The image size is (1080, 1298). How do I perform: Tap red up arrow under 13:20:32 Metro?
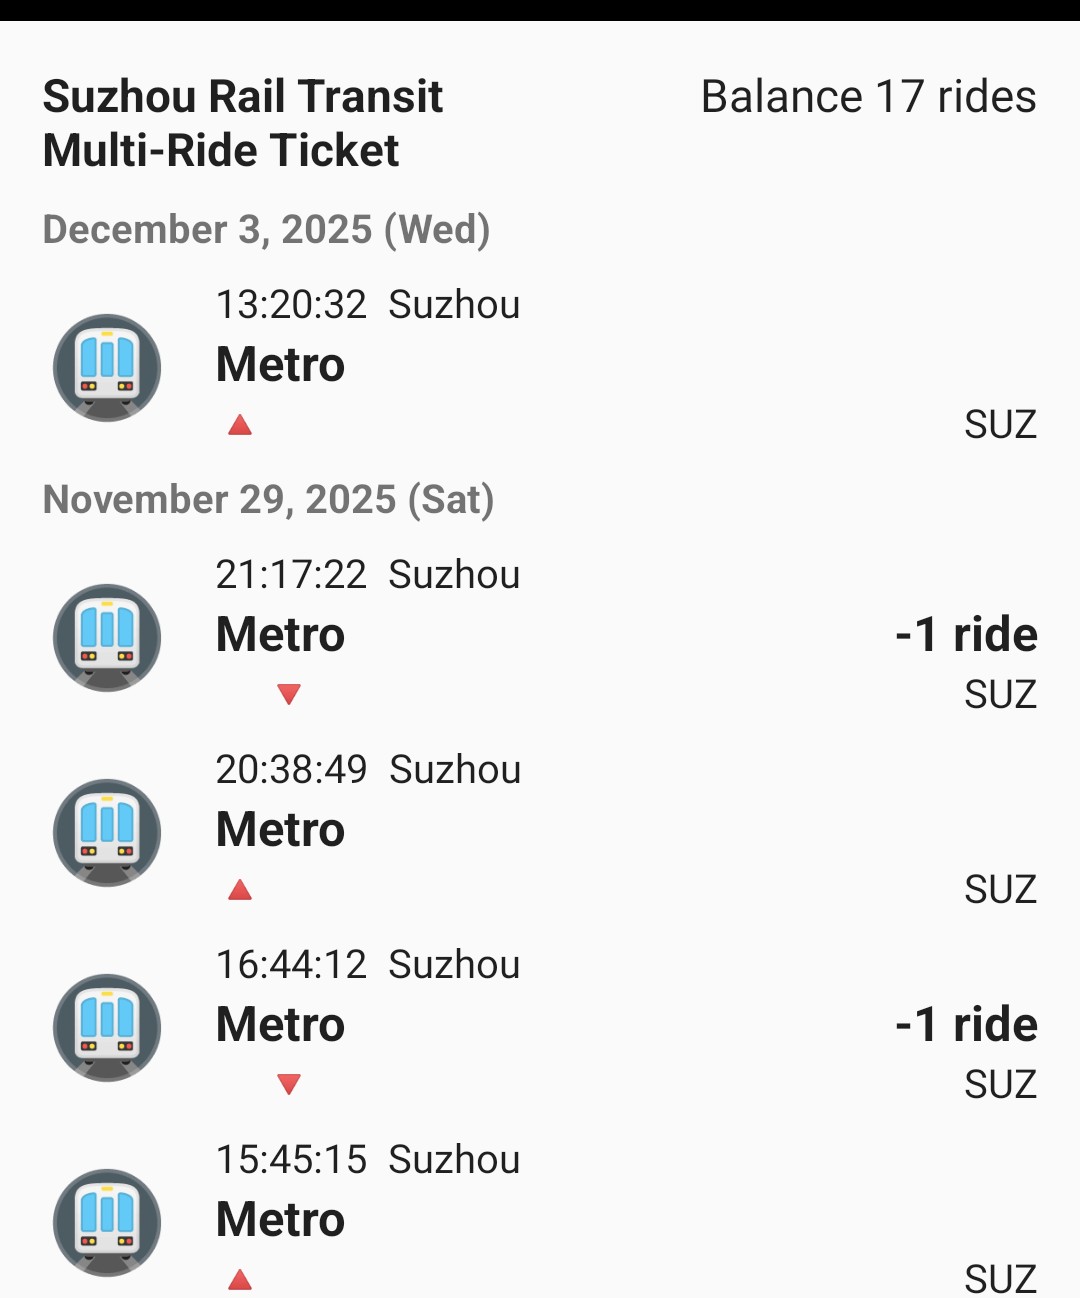(x=240, y=425)
